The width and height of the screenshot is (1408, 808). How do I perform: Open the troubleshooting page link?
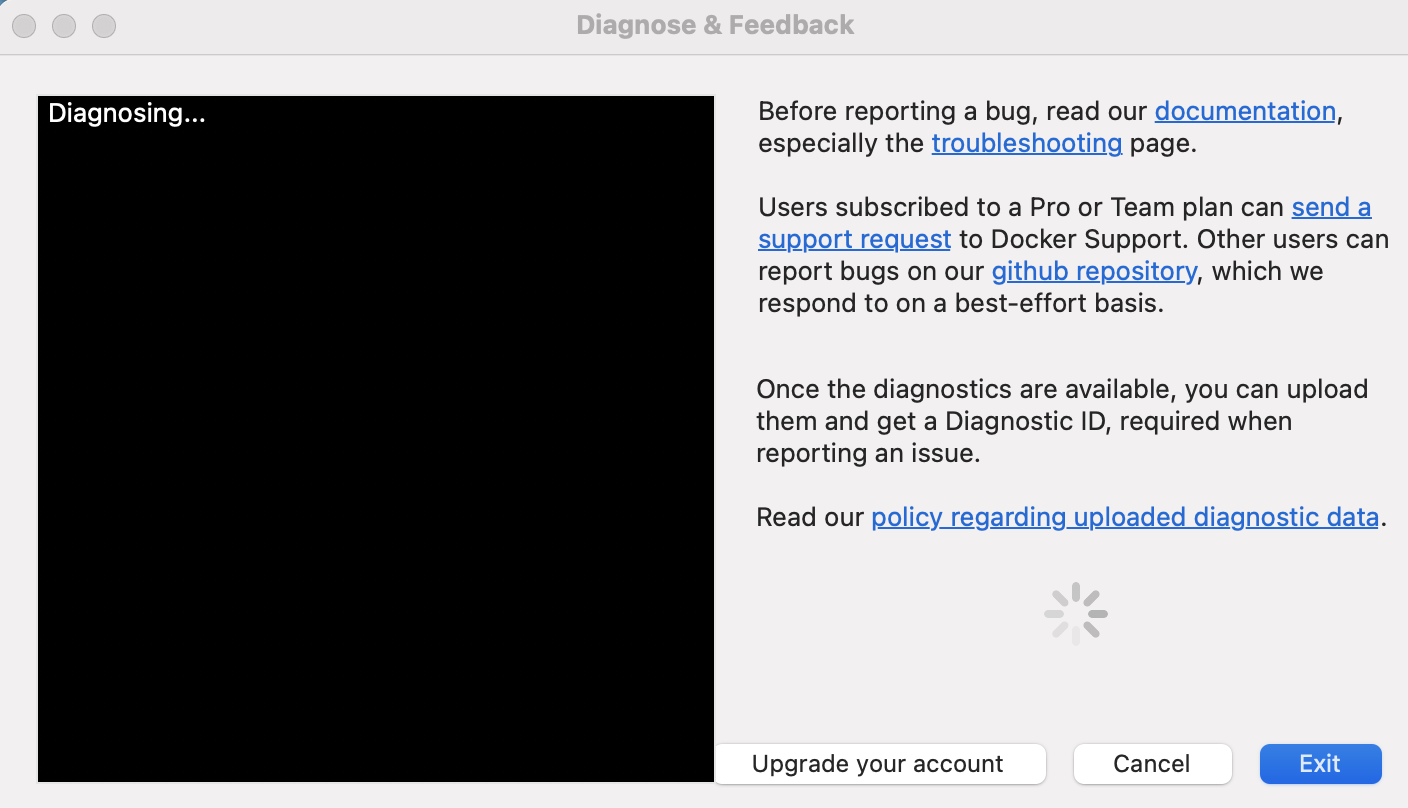[1027, 143]
